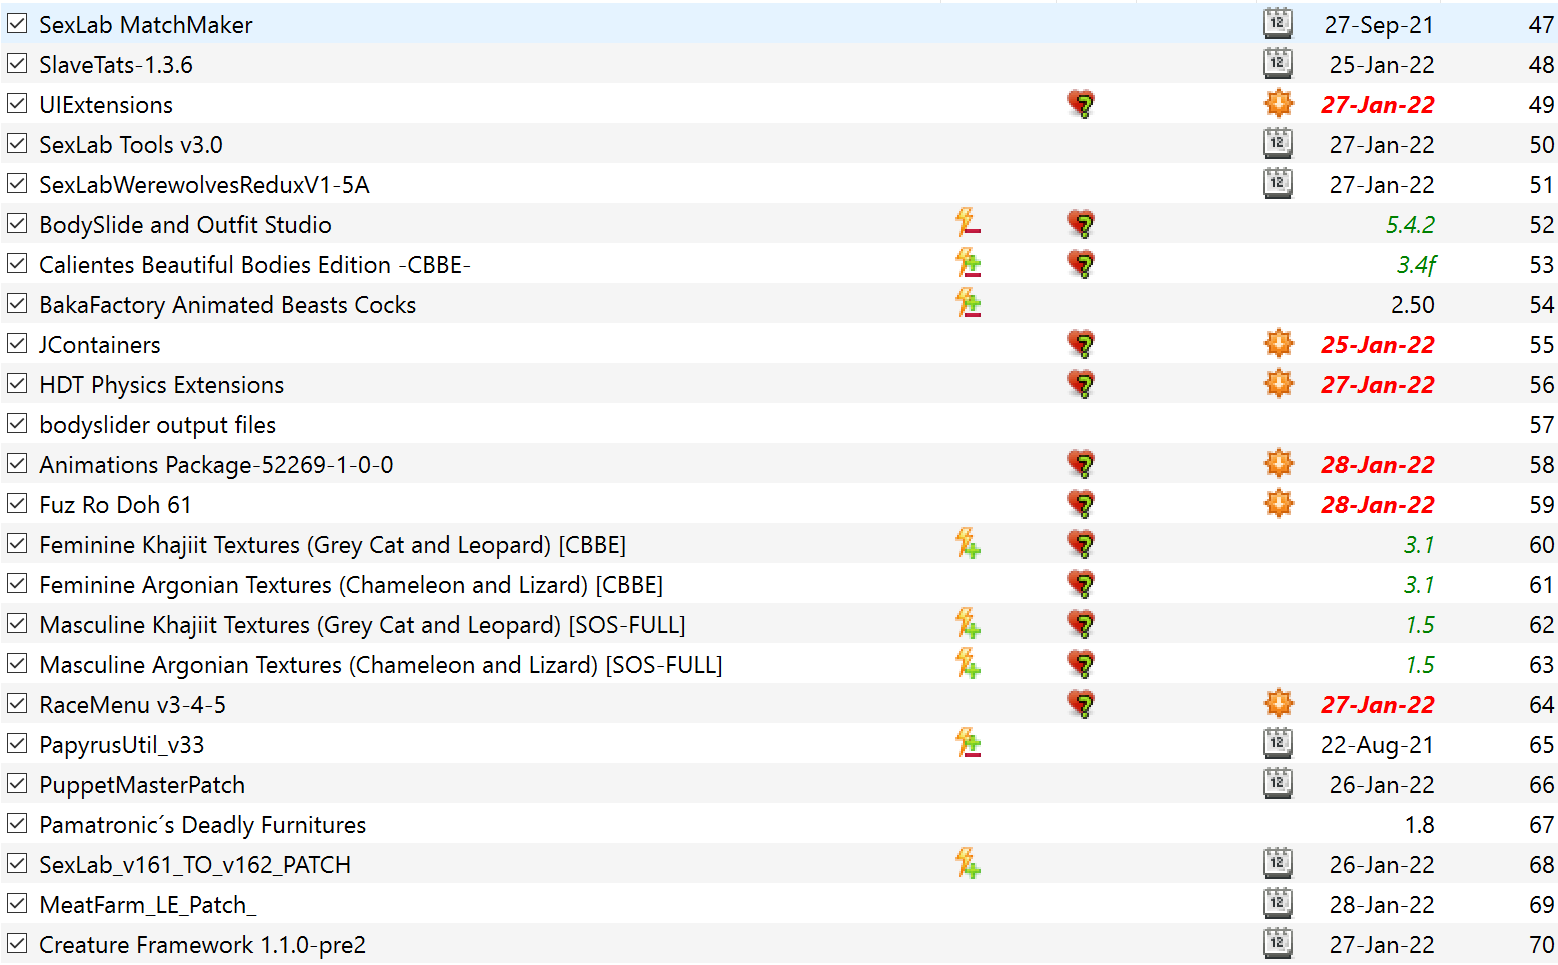Viewport: 1558px width, 965px height.
Task: Click the calendar icon for PuppetMasterPatch
Action: point(1278,783)
